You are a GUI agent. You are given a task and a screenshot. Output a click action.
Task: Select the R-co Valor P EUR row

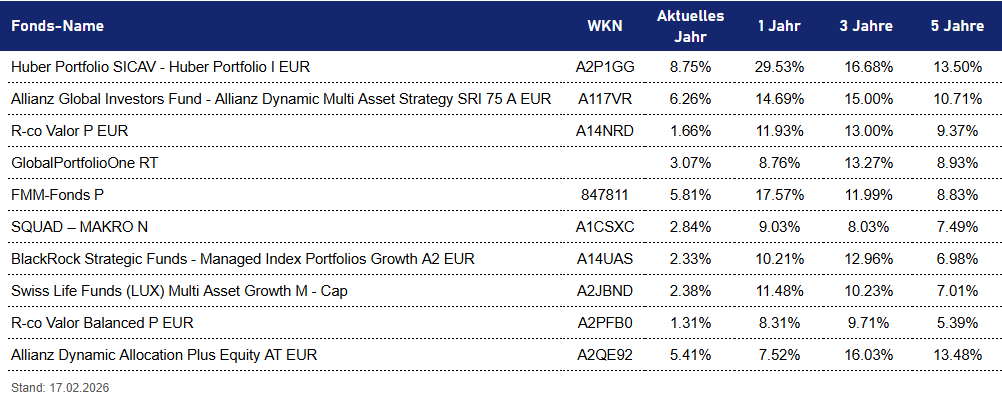69,131
